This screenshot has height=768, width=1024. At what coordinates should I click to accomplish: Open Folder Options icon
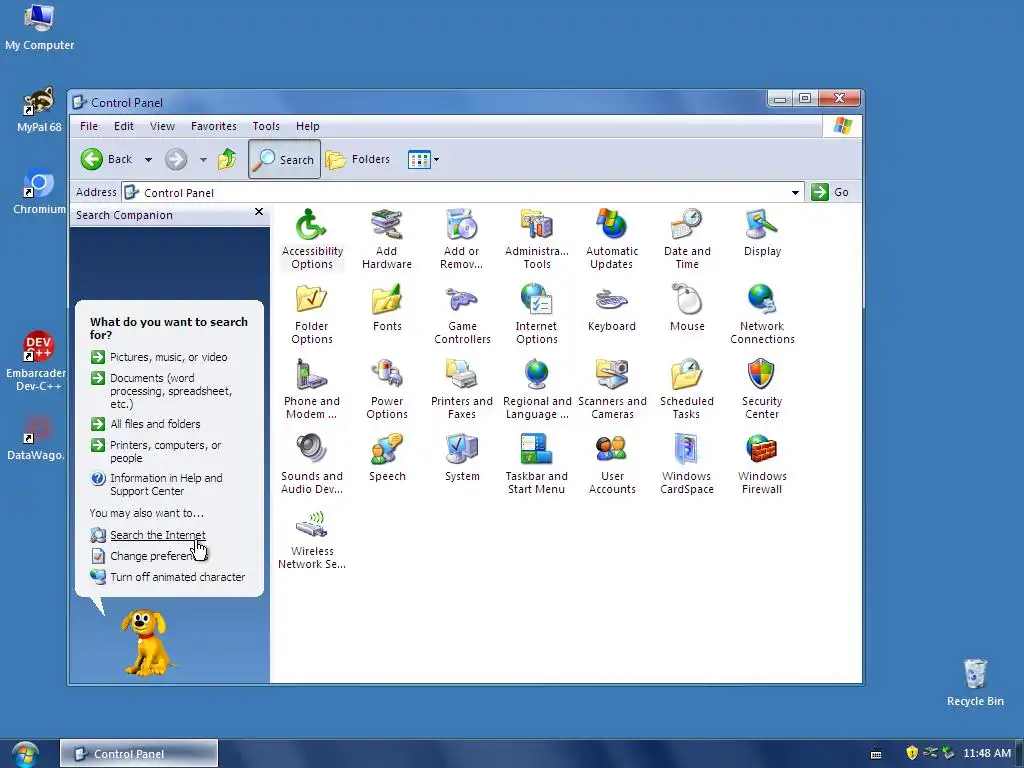click(312, 313)
